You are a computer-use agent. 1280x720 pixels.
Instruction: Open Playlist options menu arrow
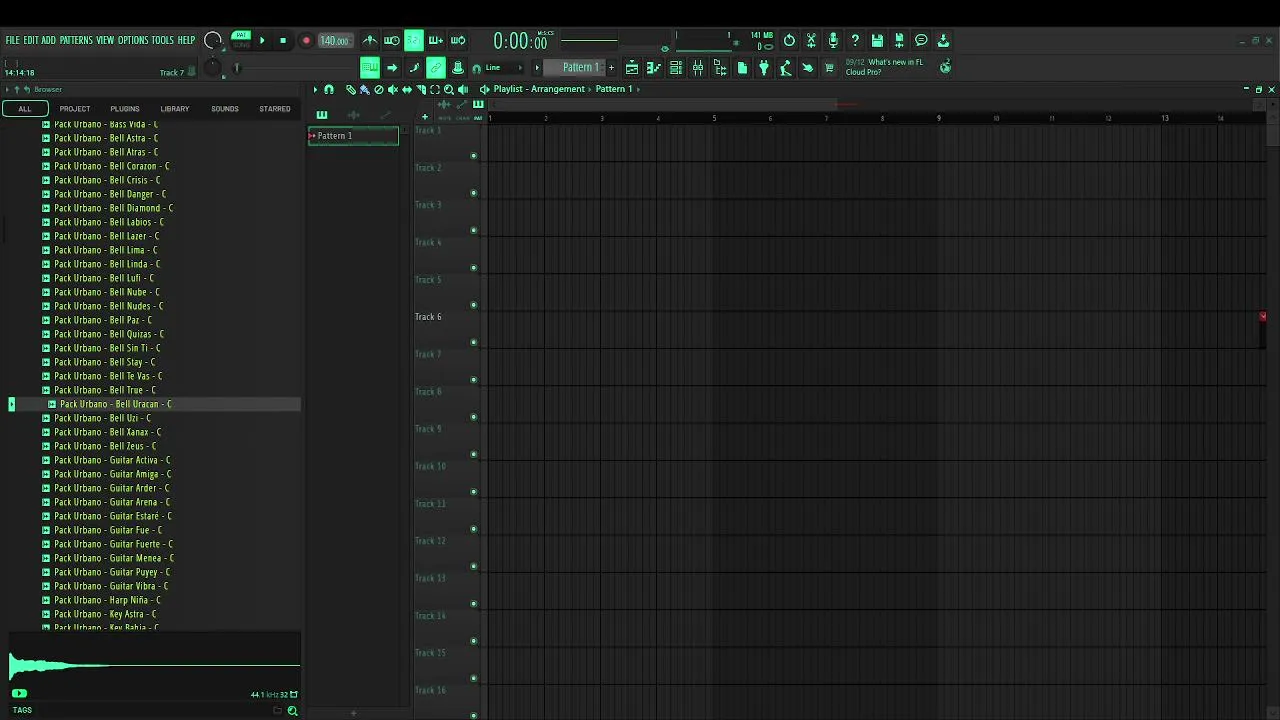point(315,89)
